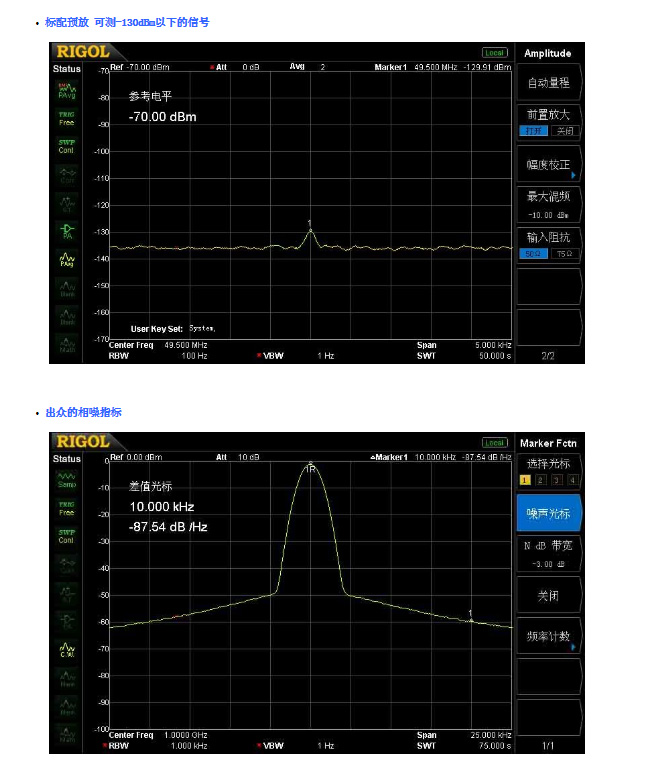This screenshot has width=650, height=772.
Task: Select the 自动量程 menu item
Action: click(x=548, y=83)
